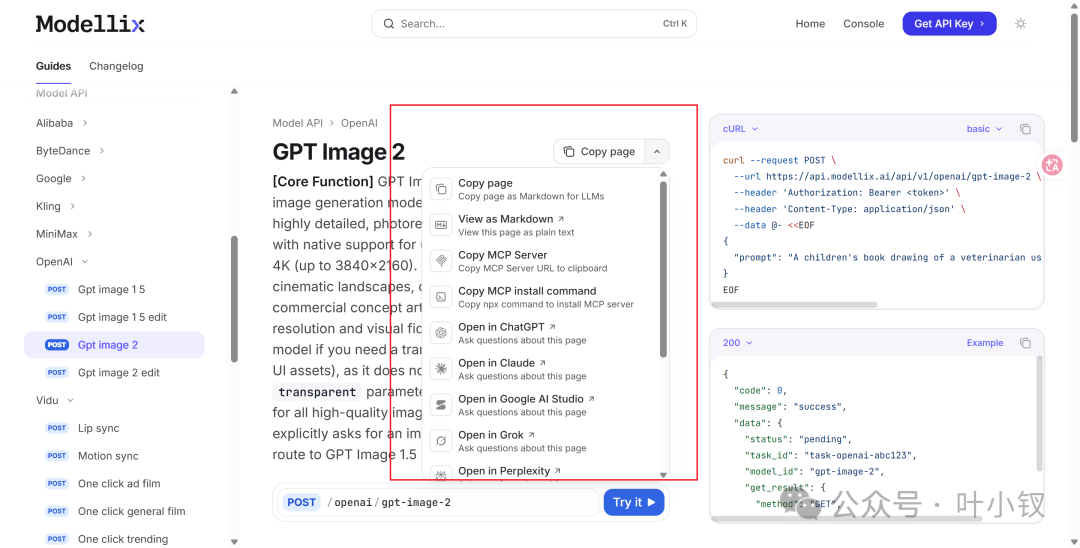Open the Home link

coord(810,23)
